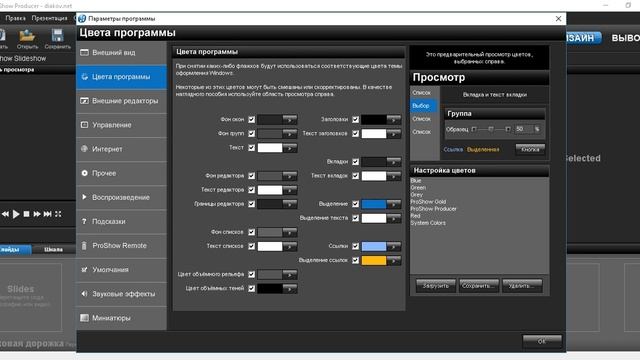Open the Правка menu in the main window

16,18
